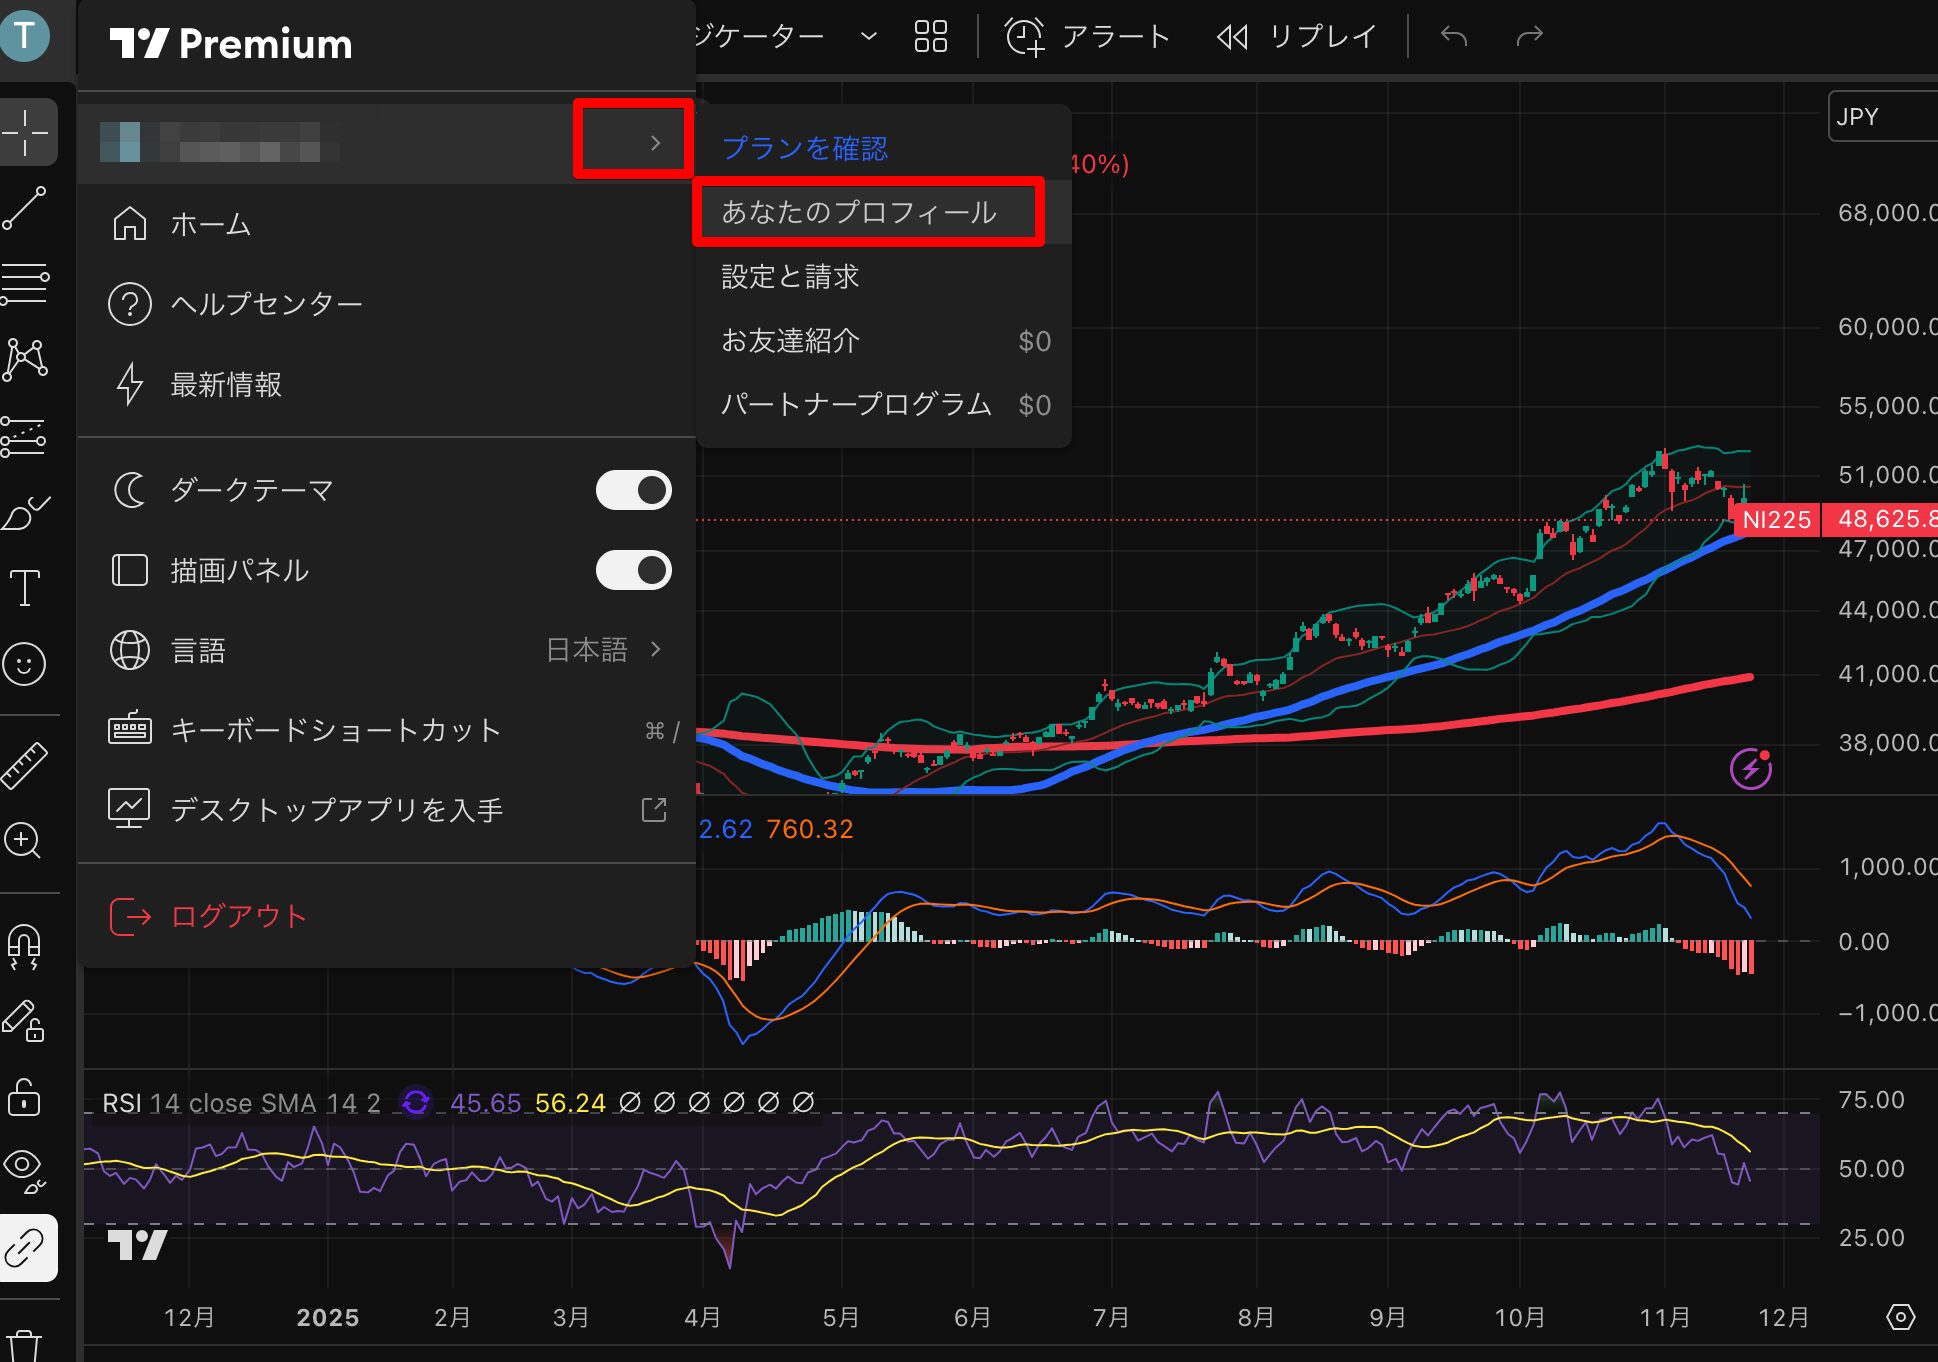Expand the user account submenu chevron
Screen dimensions: 1938x1362
pyautogui.click(x=655, y=143)
